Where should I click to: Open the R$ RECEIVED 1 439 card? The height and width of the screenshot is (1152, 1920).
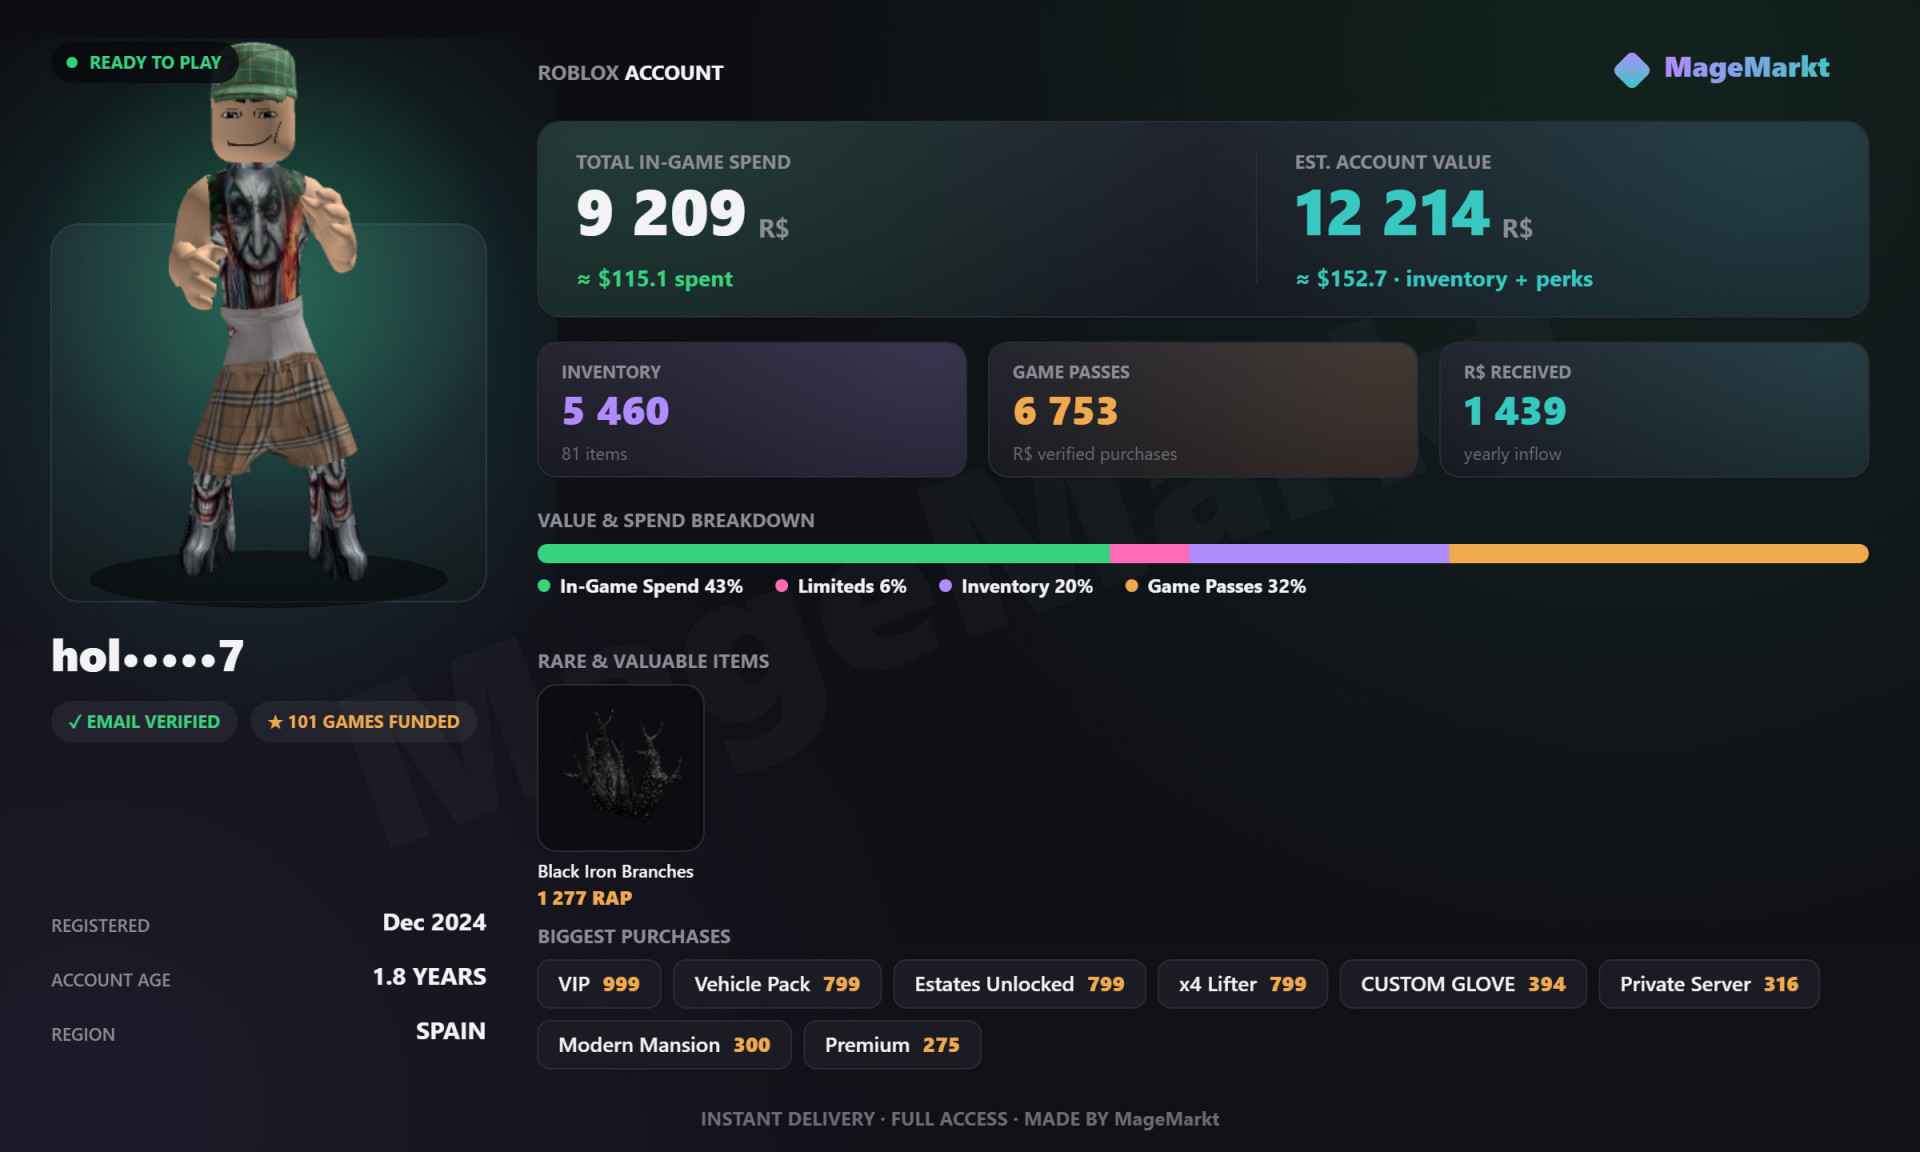click(1654, 410)
